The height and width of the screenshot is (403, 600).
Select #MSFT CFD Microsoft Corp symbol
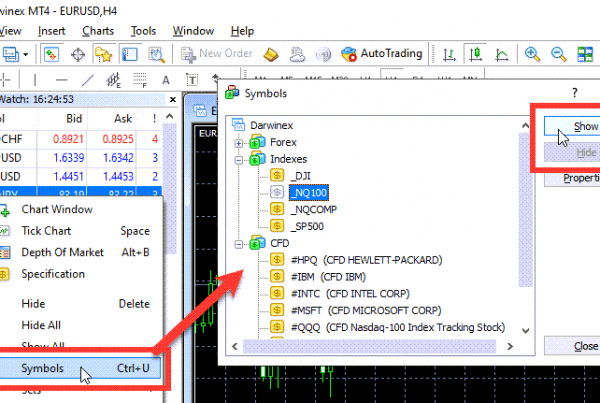[366, 310]
